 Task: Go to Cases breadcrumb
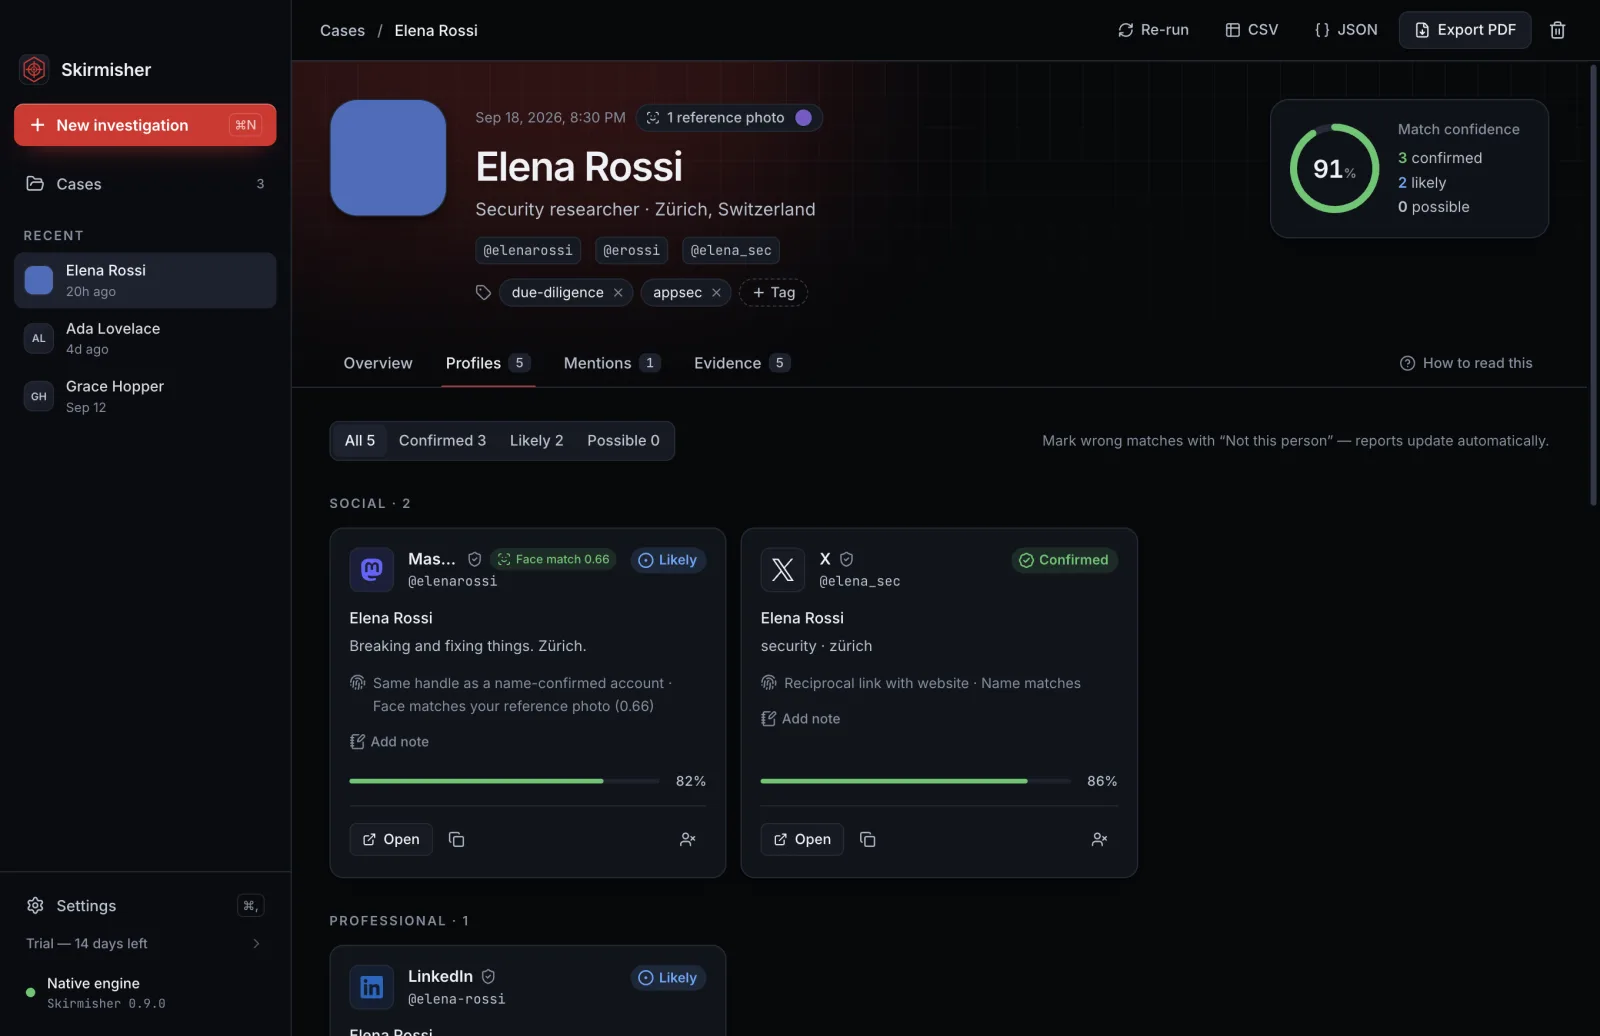pos(342,30)
